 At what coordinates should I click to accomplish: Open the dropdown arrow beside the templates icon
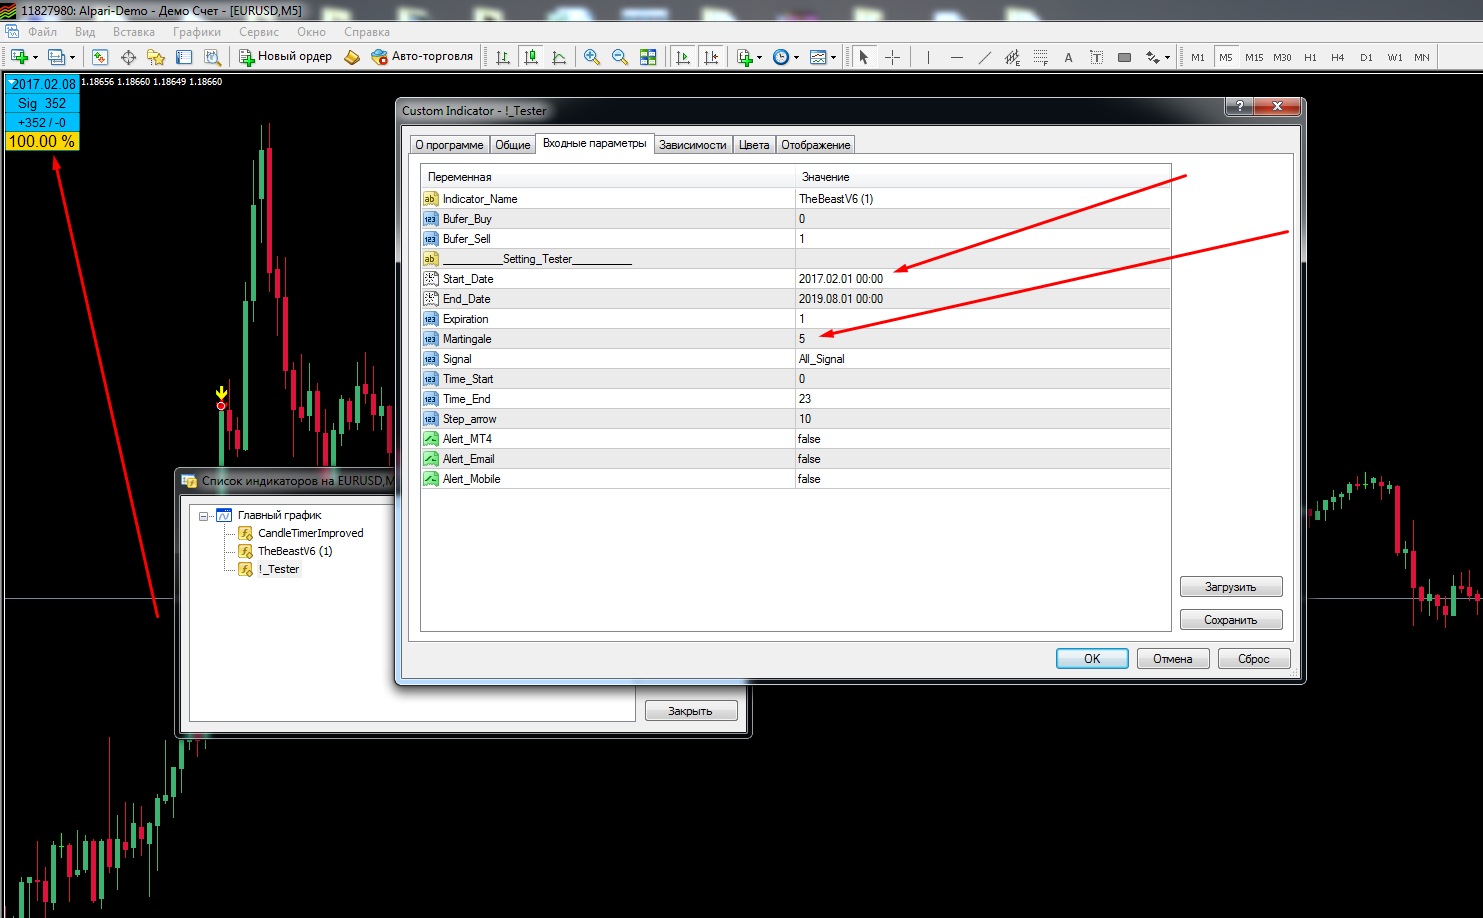point(833,57)
